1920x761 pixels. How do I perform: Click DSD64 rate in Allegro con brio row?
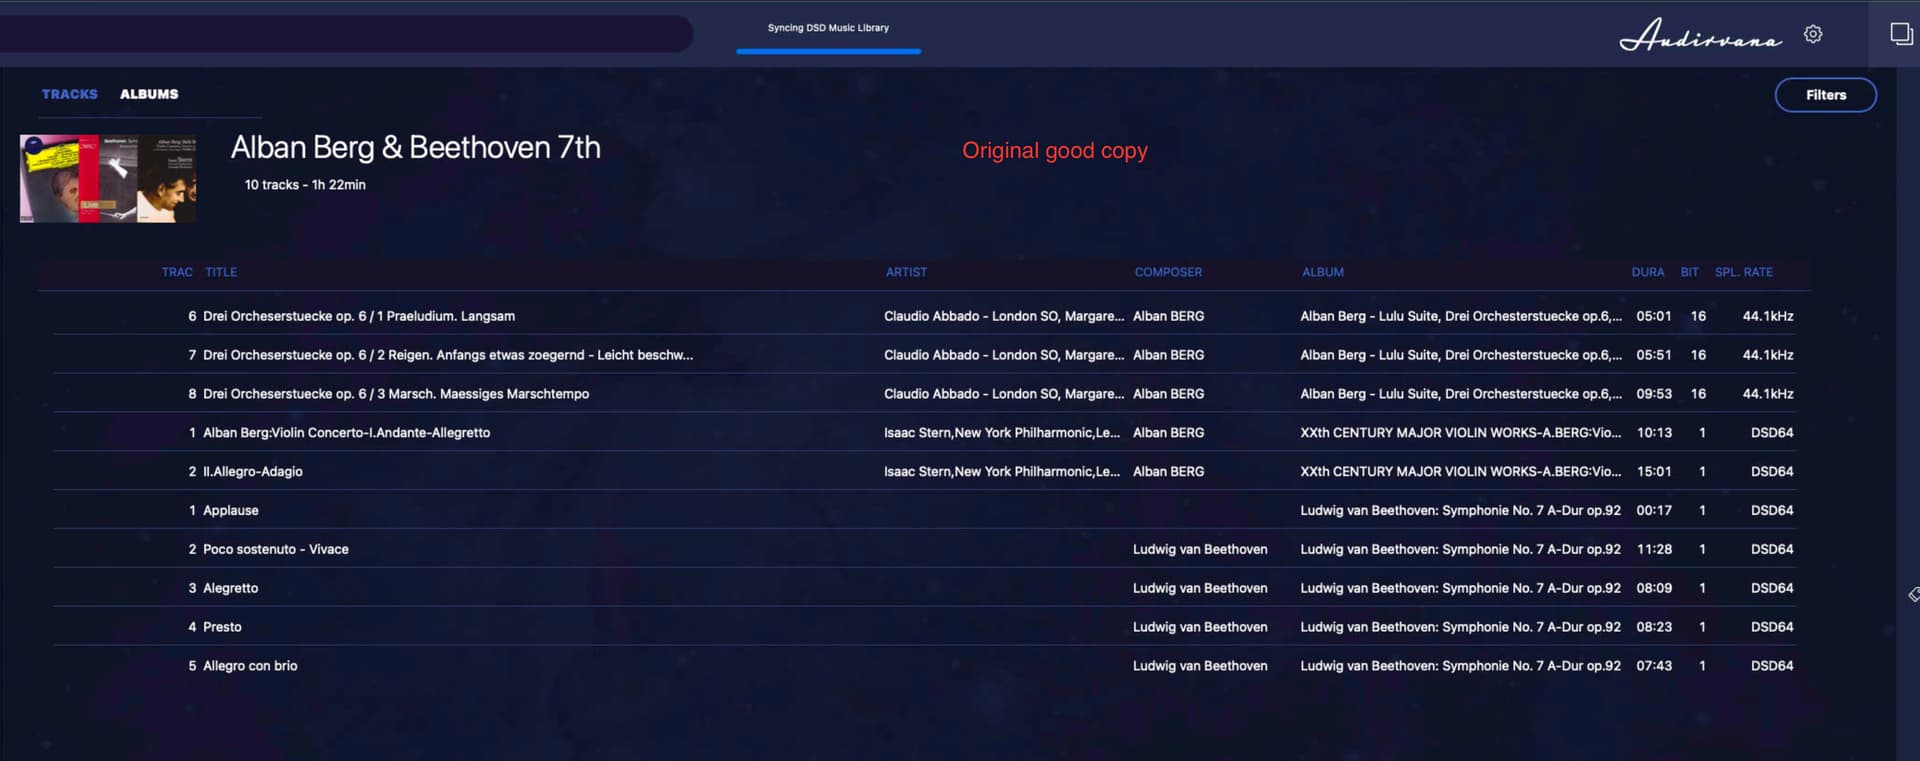(x=1772, y=666)
